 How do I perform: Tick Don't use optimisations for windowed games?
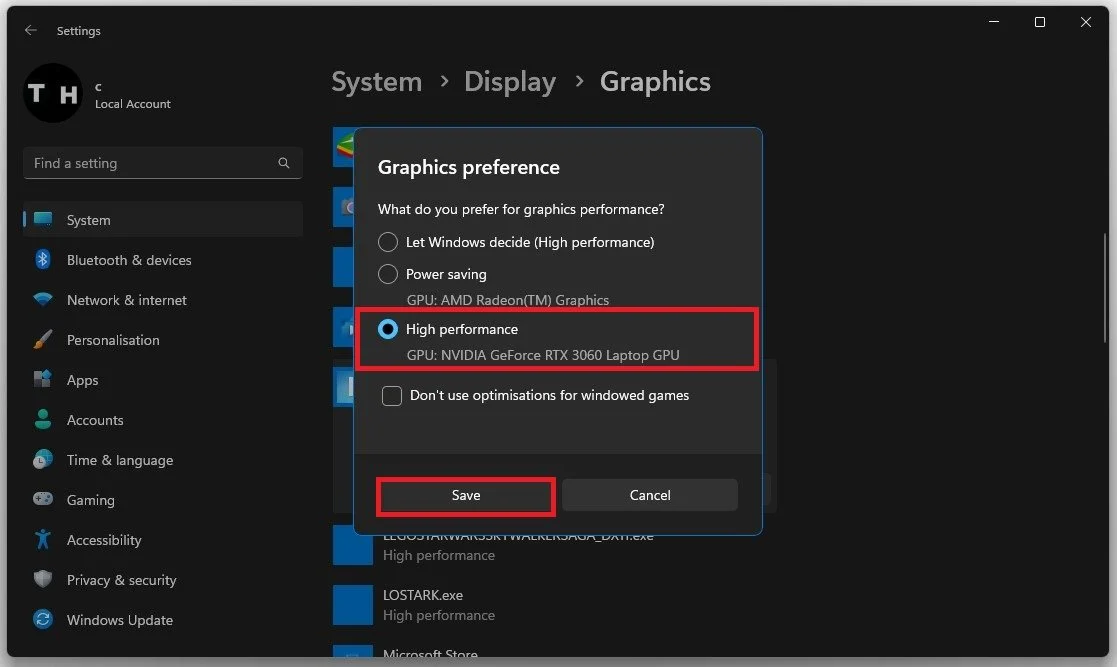(x=392, y=395)
